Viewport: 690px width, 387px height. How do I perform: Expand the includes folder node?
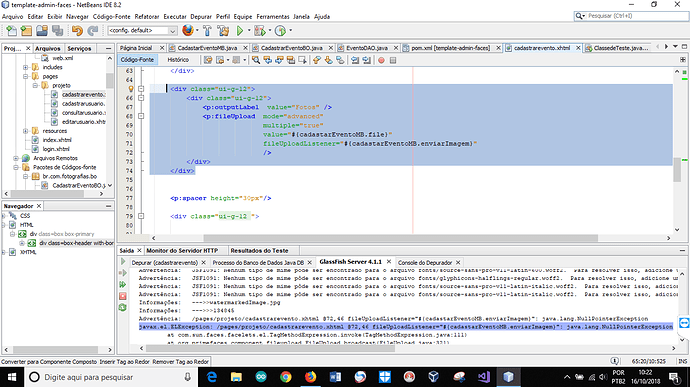26,67
